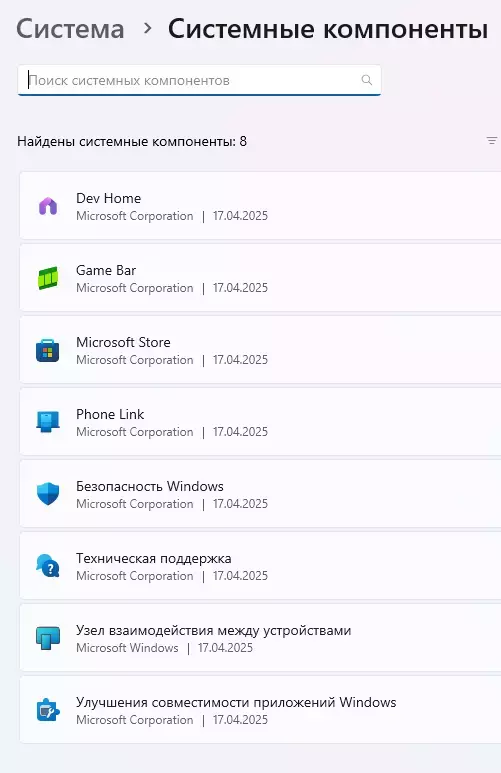Click the app compatibility puzzle icon
The image size is (501, 773).
pyautogui.click(x=48, y=710)
